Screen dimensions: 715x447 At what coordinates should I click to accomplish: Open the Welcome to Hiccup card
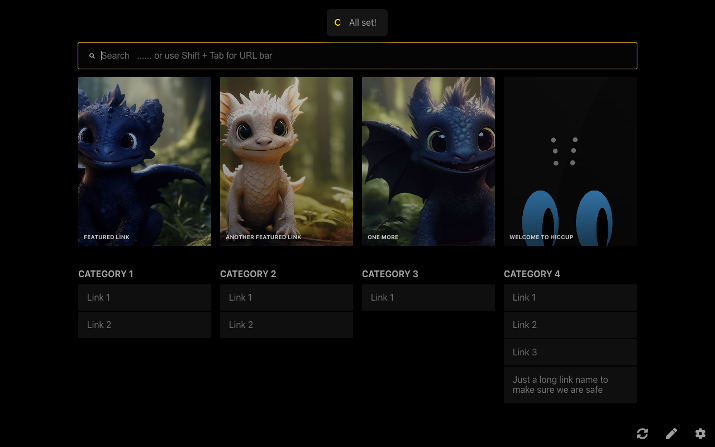point(570,161)
